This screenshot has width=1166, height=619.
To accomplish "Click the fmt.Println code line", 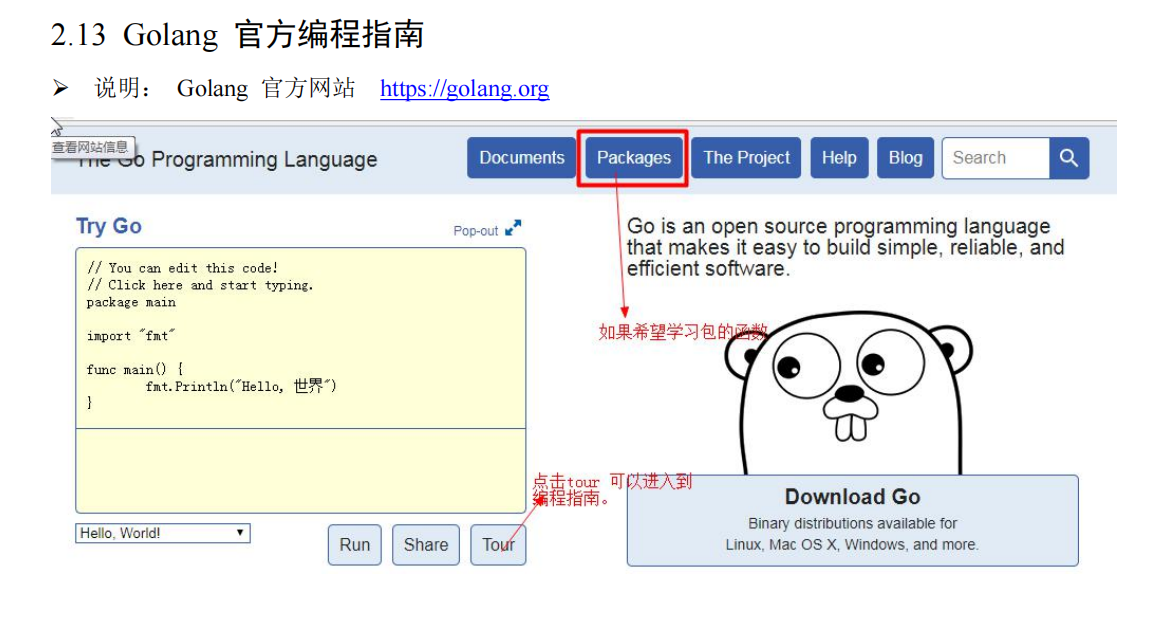I will (240, 386).
